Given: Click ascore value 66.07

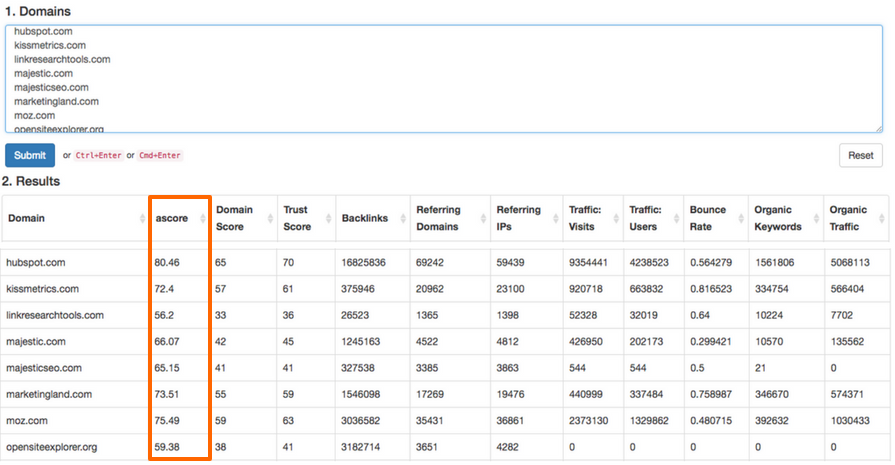Looking at the screenshot, I should (167, 342).
